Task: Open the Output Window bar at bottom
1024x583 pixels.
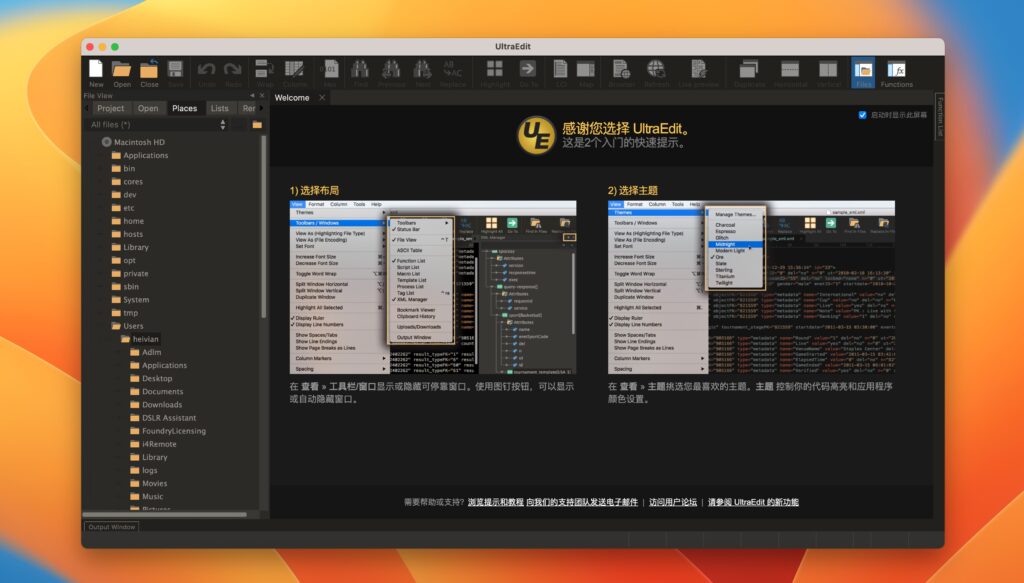Action: coord(110,525)
